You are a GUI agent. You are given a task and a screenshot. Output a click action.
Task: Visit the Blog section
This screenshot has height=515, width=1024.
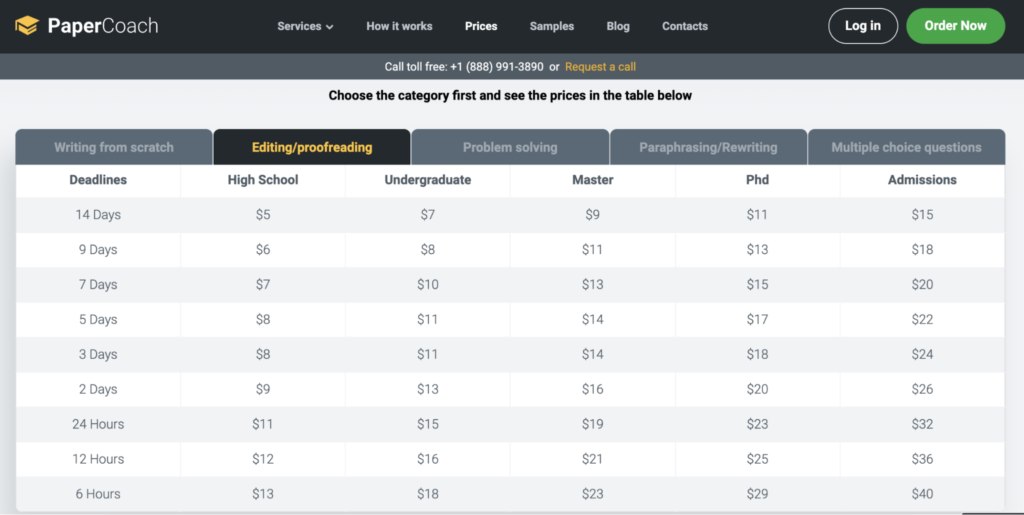pyautogui.click(x=618, y=26)
